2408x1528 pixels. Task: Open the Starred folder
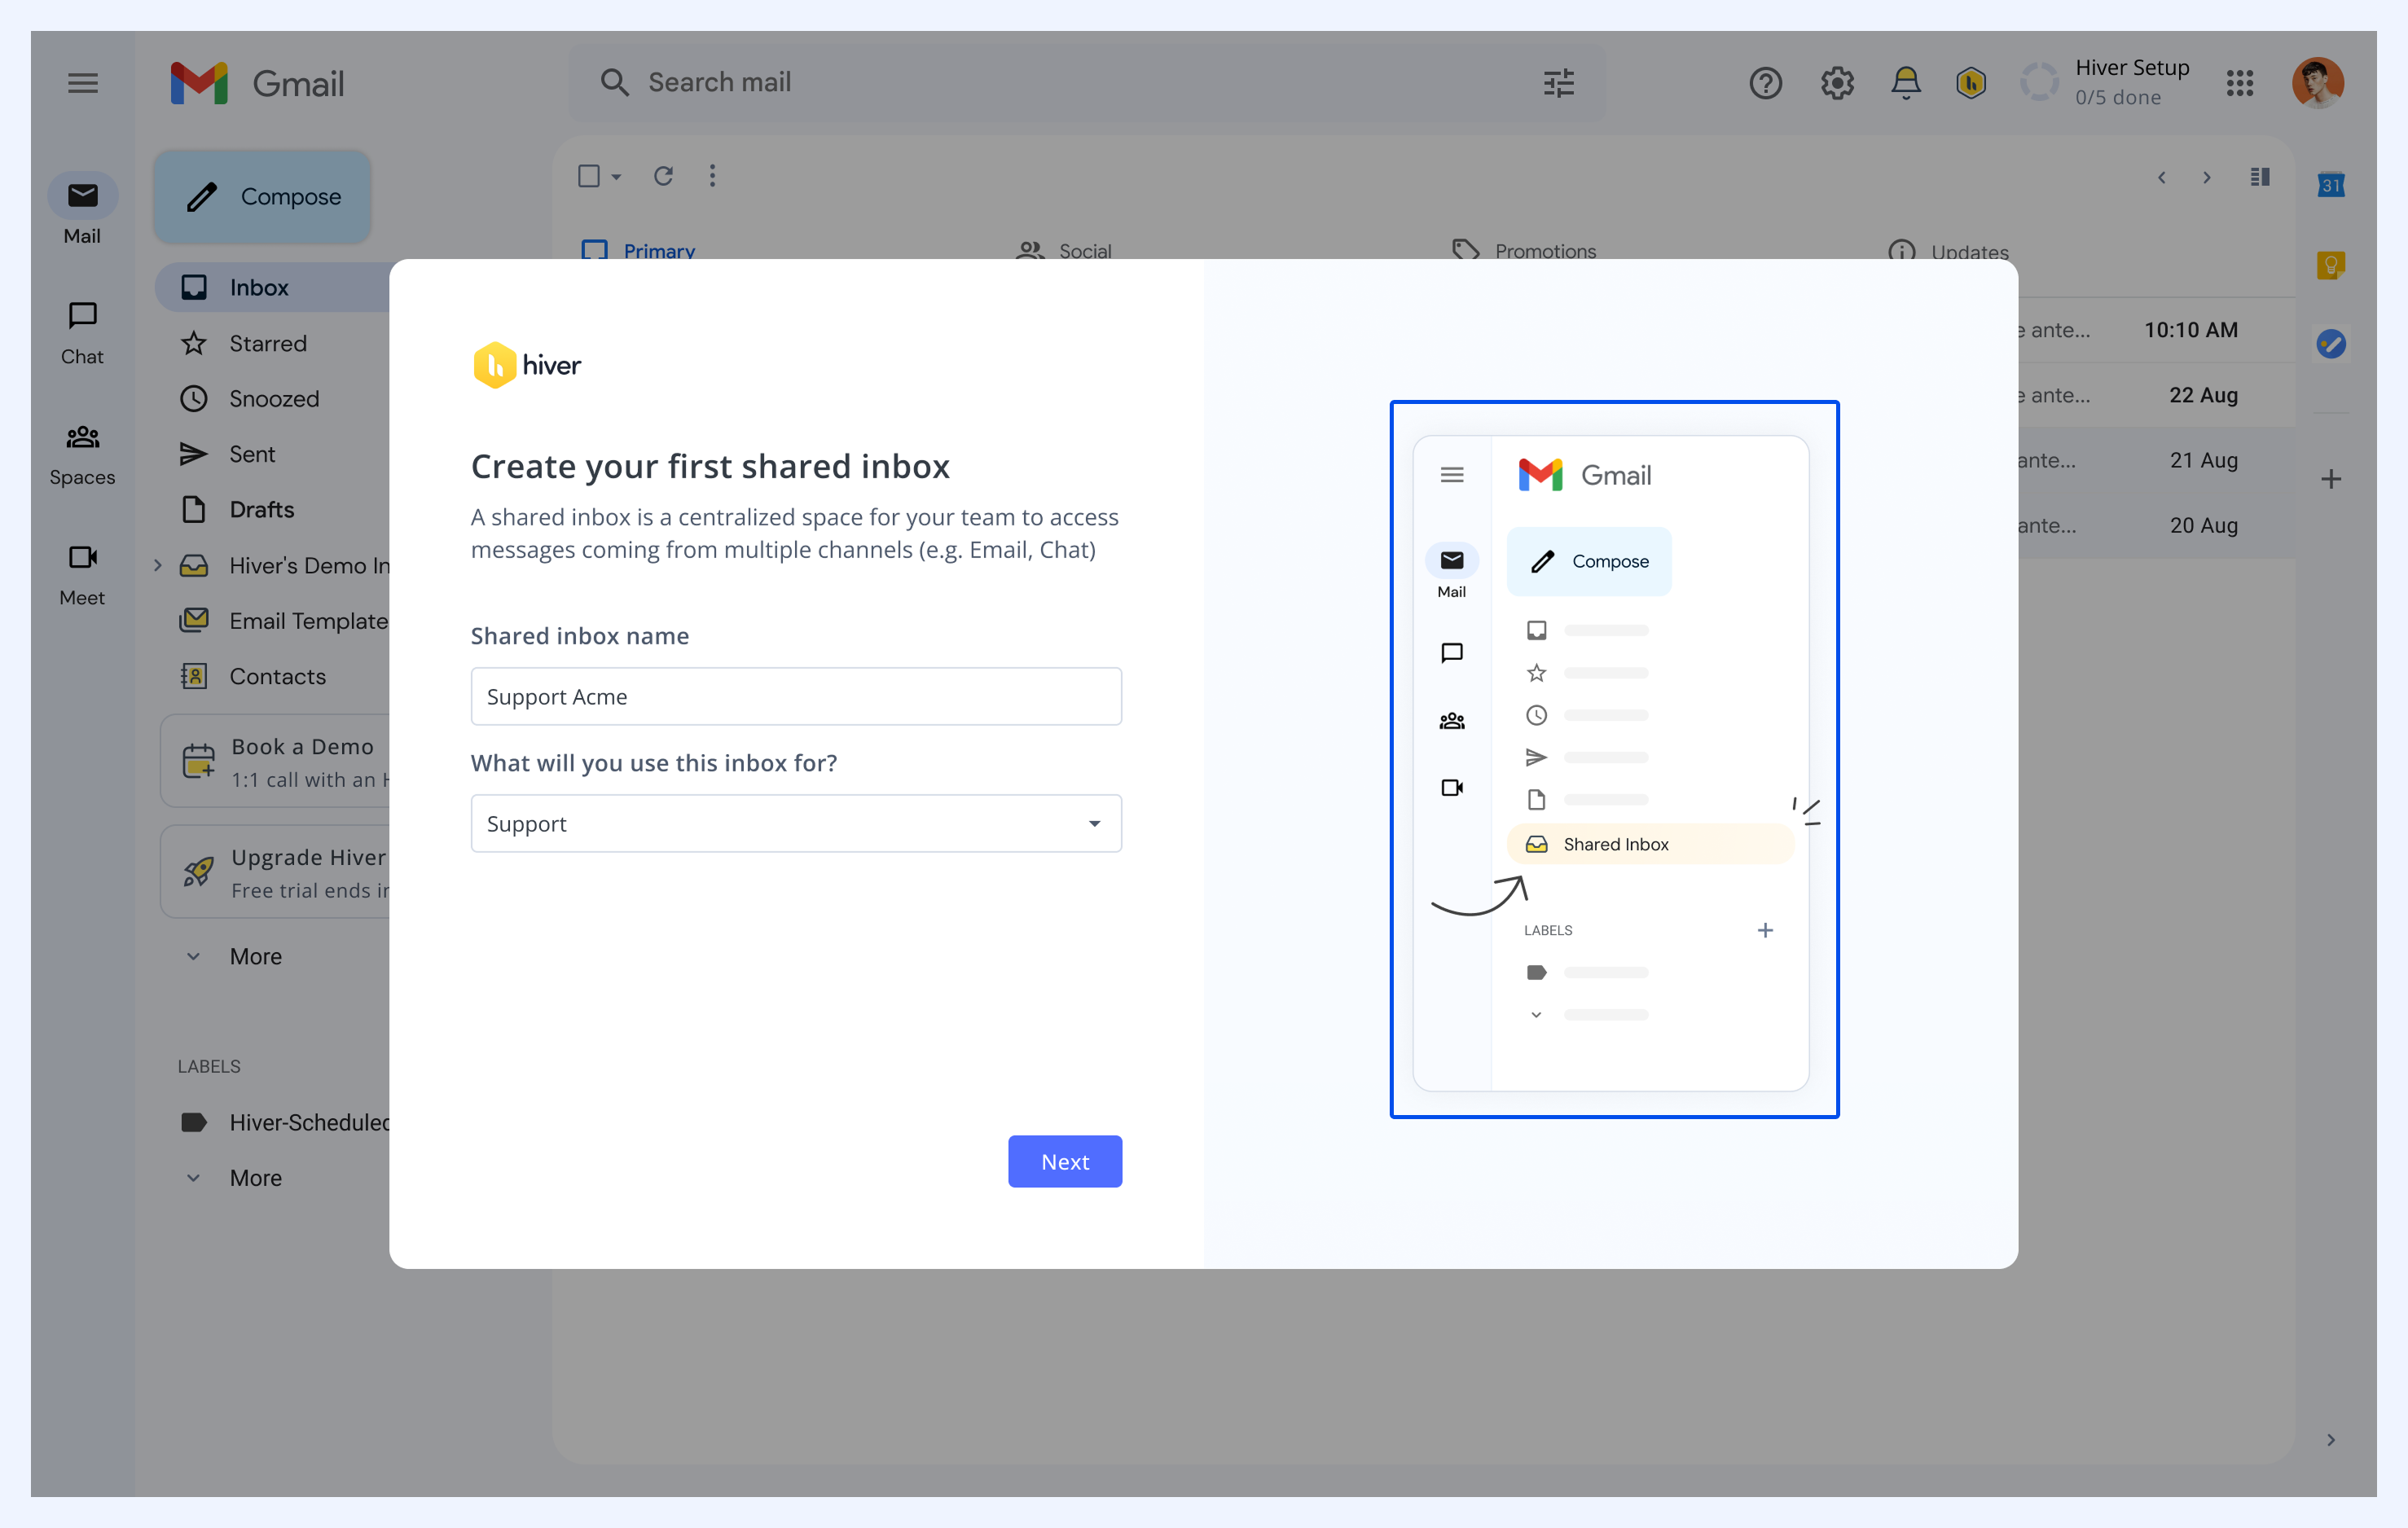243,343
